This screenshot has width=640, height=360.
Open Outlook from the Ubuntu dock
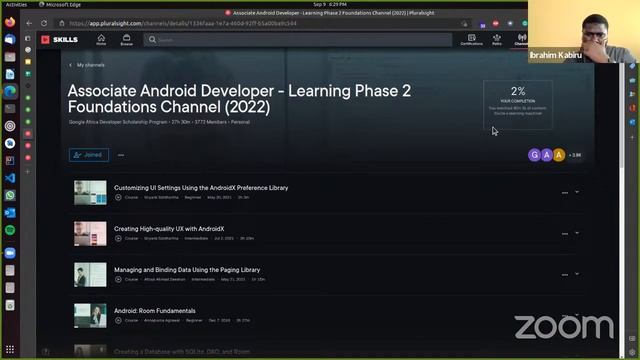coord(10,213)
